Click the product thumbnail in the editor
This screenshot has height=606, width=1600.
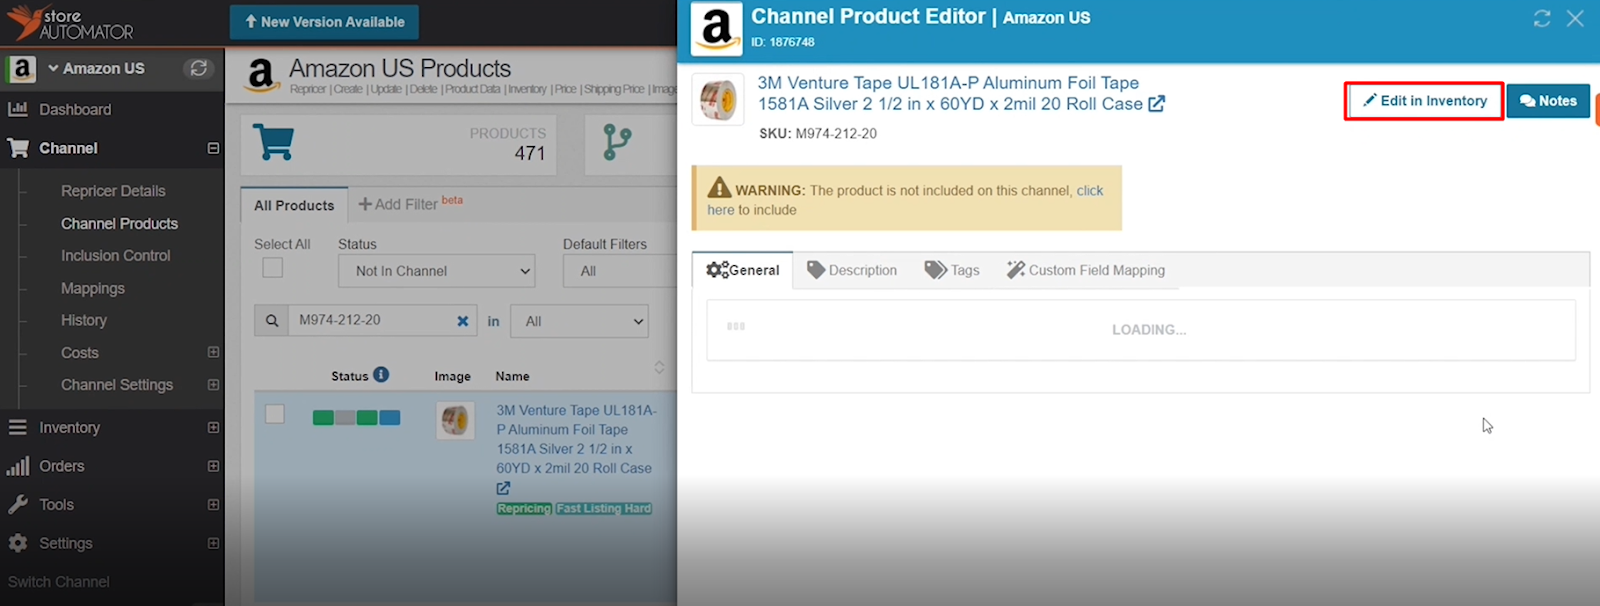click(718, 99)
